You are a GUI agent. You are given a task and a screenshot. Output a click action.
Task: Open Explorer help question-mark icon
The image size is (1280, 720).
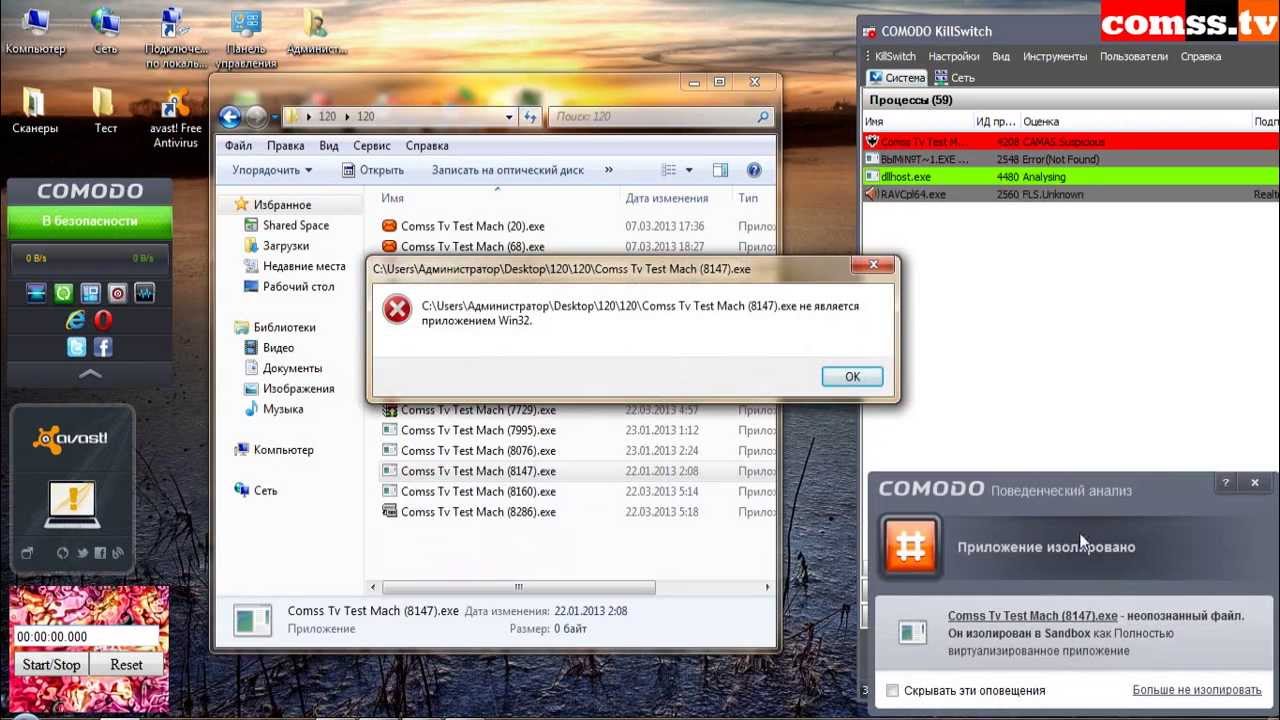754,170
